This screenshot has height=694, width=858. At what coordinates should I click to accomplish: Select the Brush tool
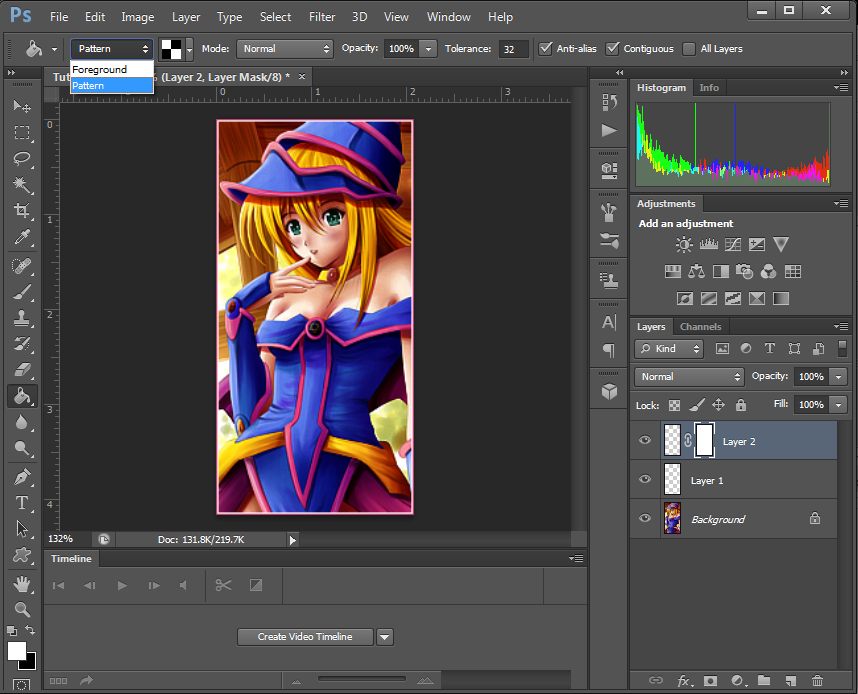coord(22,292)
